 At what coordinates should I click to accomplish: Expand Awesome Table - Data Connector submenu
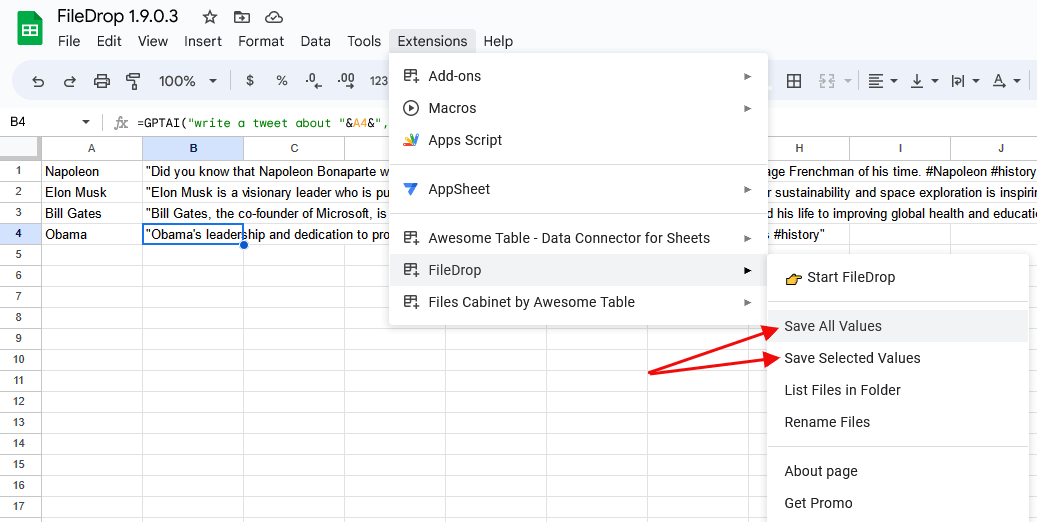pyautogui.click(x=578, y=238)
